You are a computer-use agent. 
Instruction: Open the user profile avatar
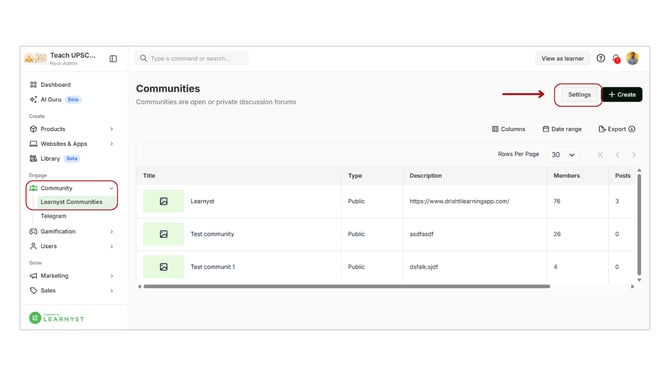(x=632, y=58)
